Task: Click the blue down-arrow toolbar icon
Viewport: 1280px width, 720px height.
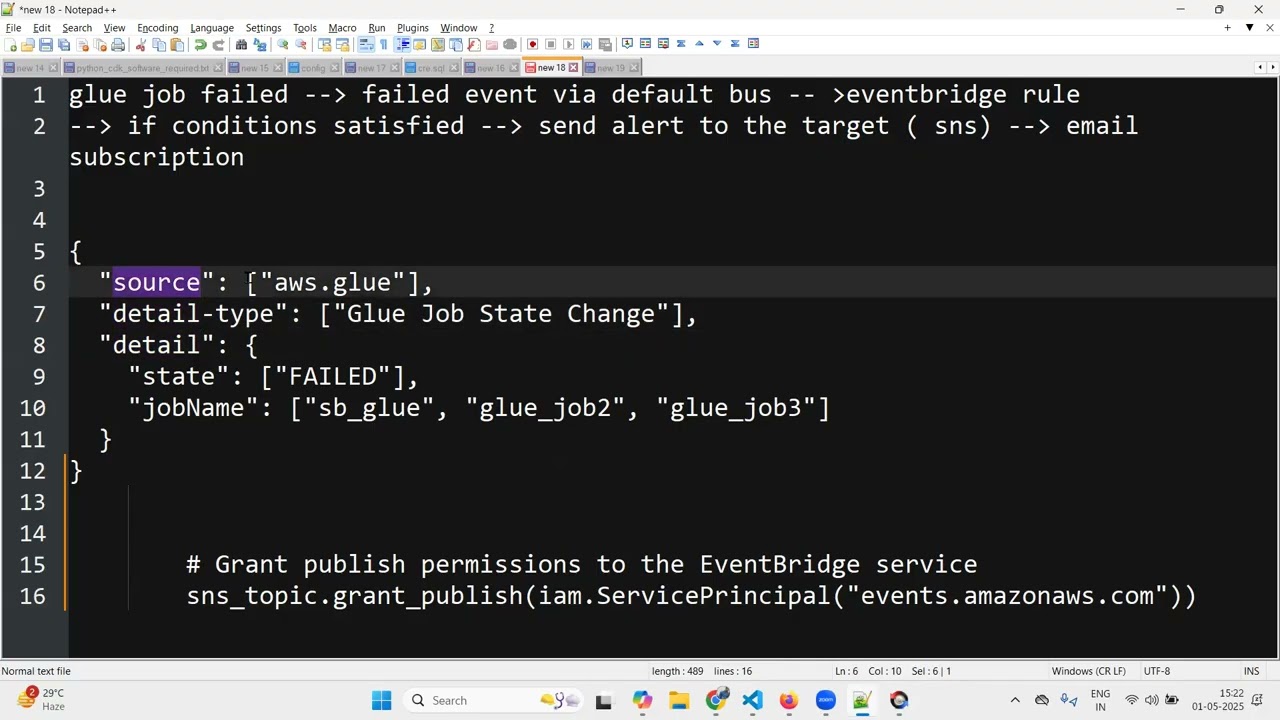Action: coord(717,44)
